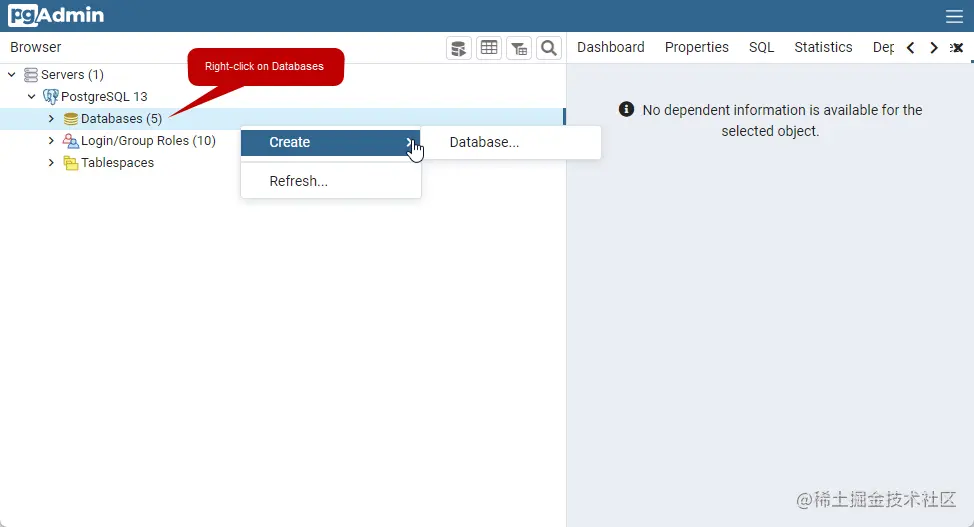Switch to the Properties tab
Viewport: 974px width, 527px height.
click(x=696, y=47)
